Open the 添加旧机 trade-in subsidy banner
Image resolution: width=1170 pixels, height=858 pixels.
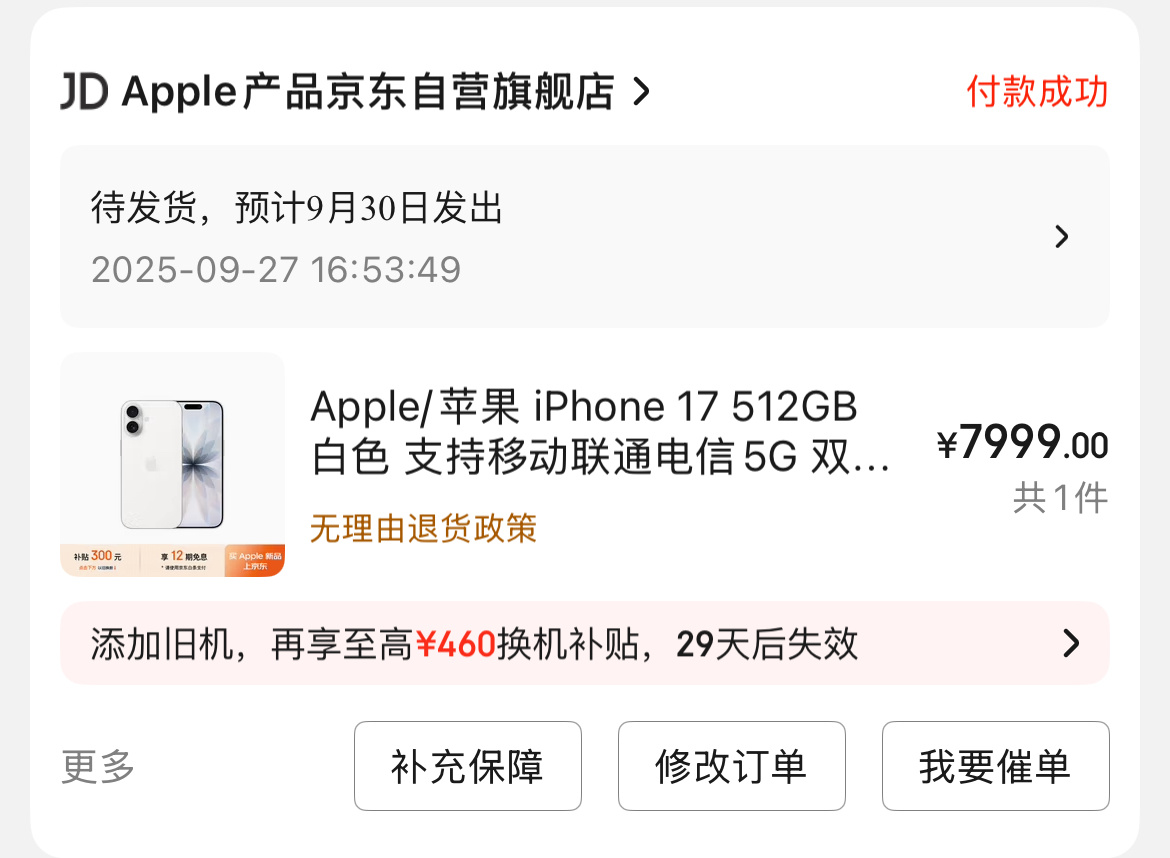click(585, 643)
